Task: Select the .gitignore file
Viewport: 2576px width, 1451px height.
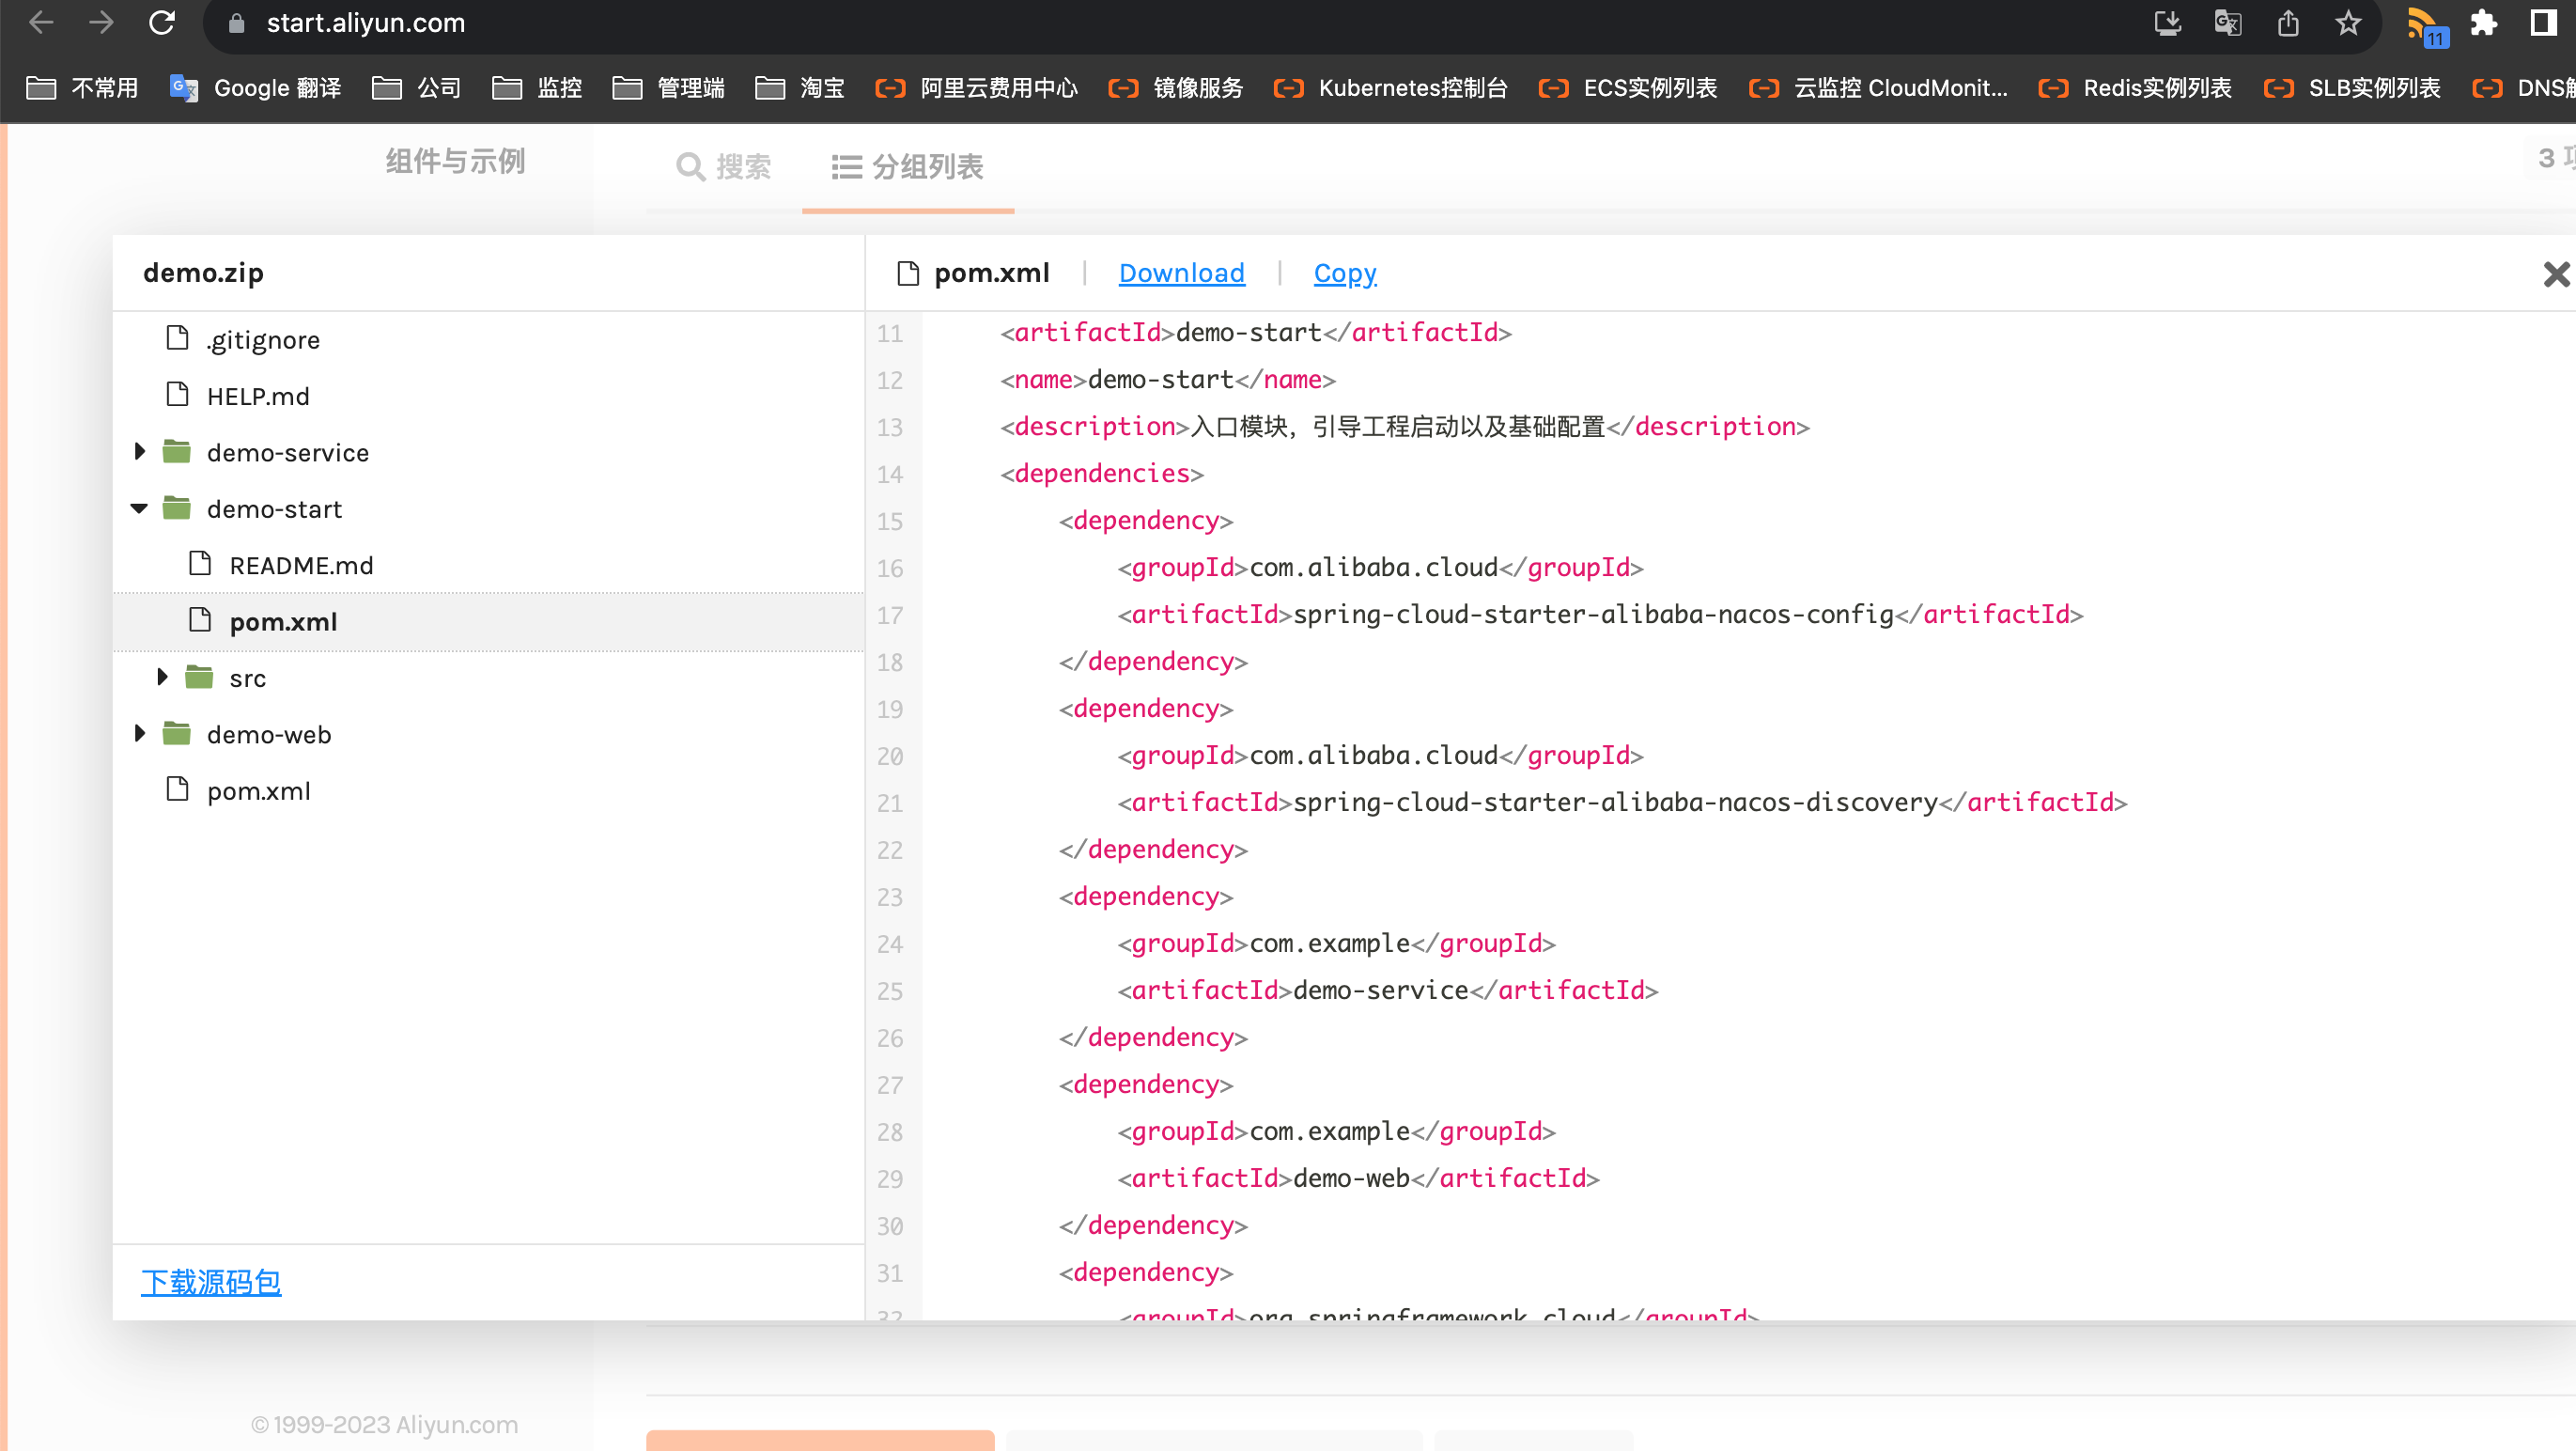Action: [263, 340]
